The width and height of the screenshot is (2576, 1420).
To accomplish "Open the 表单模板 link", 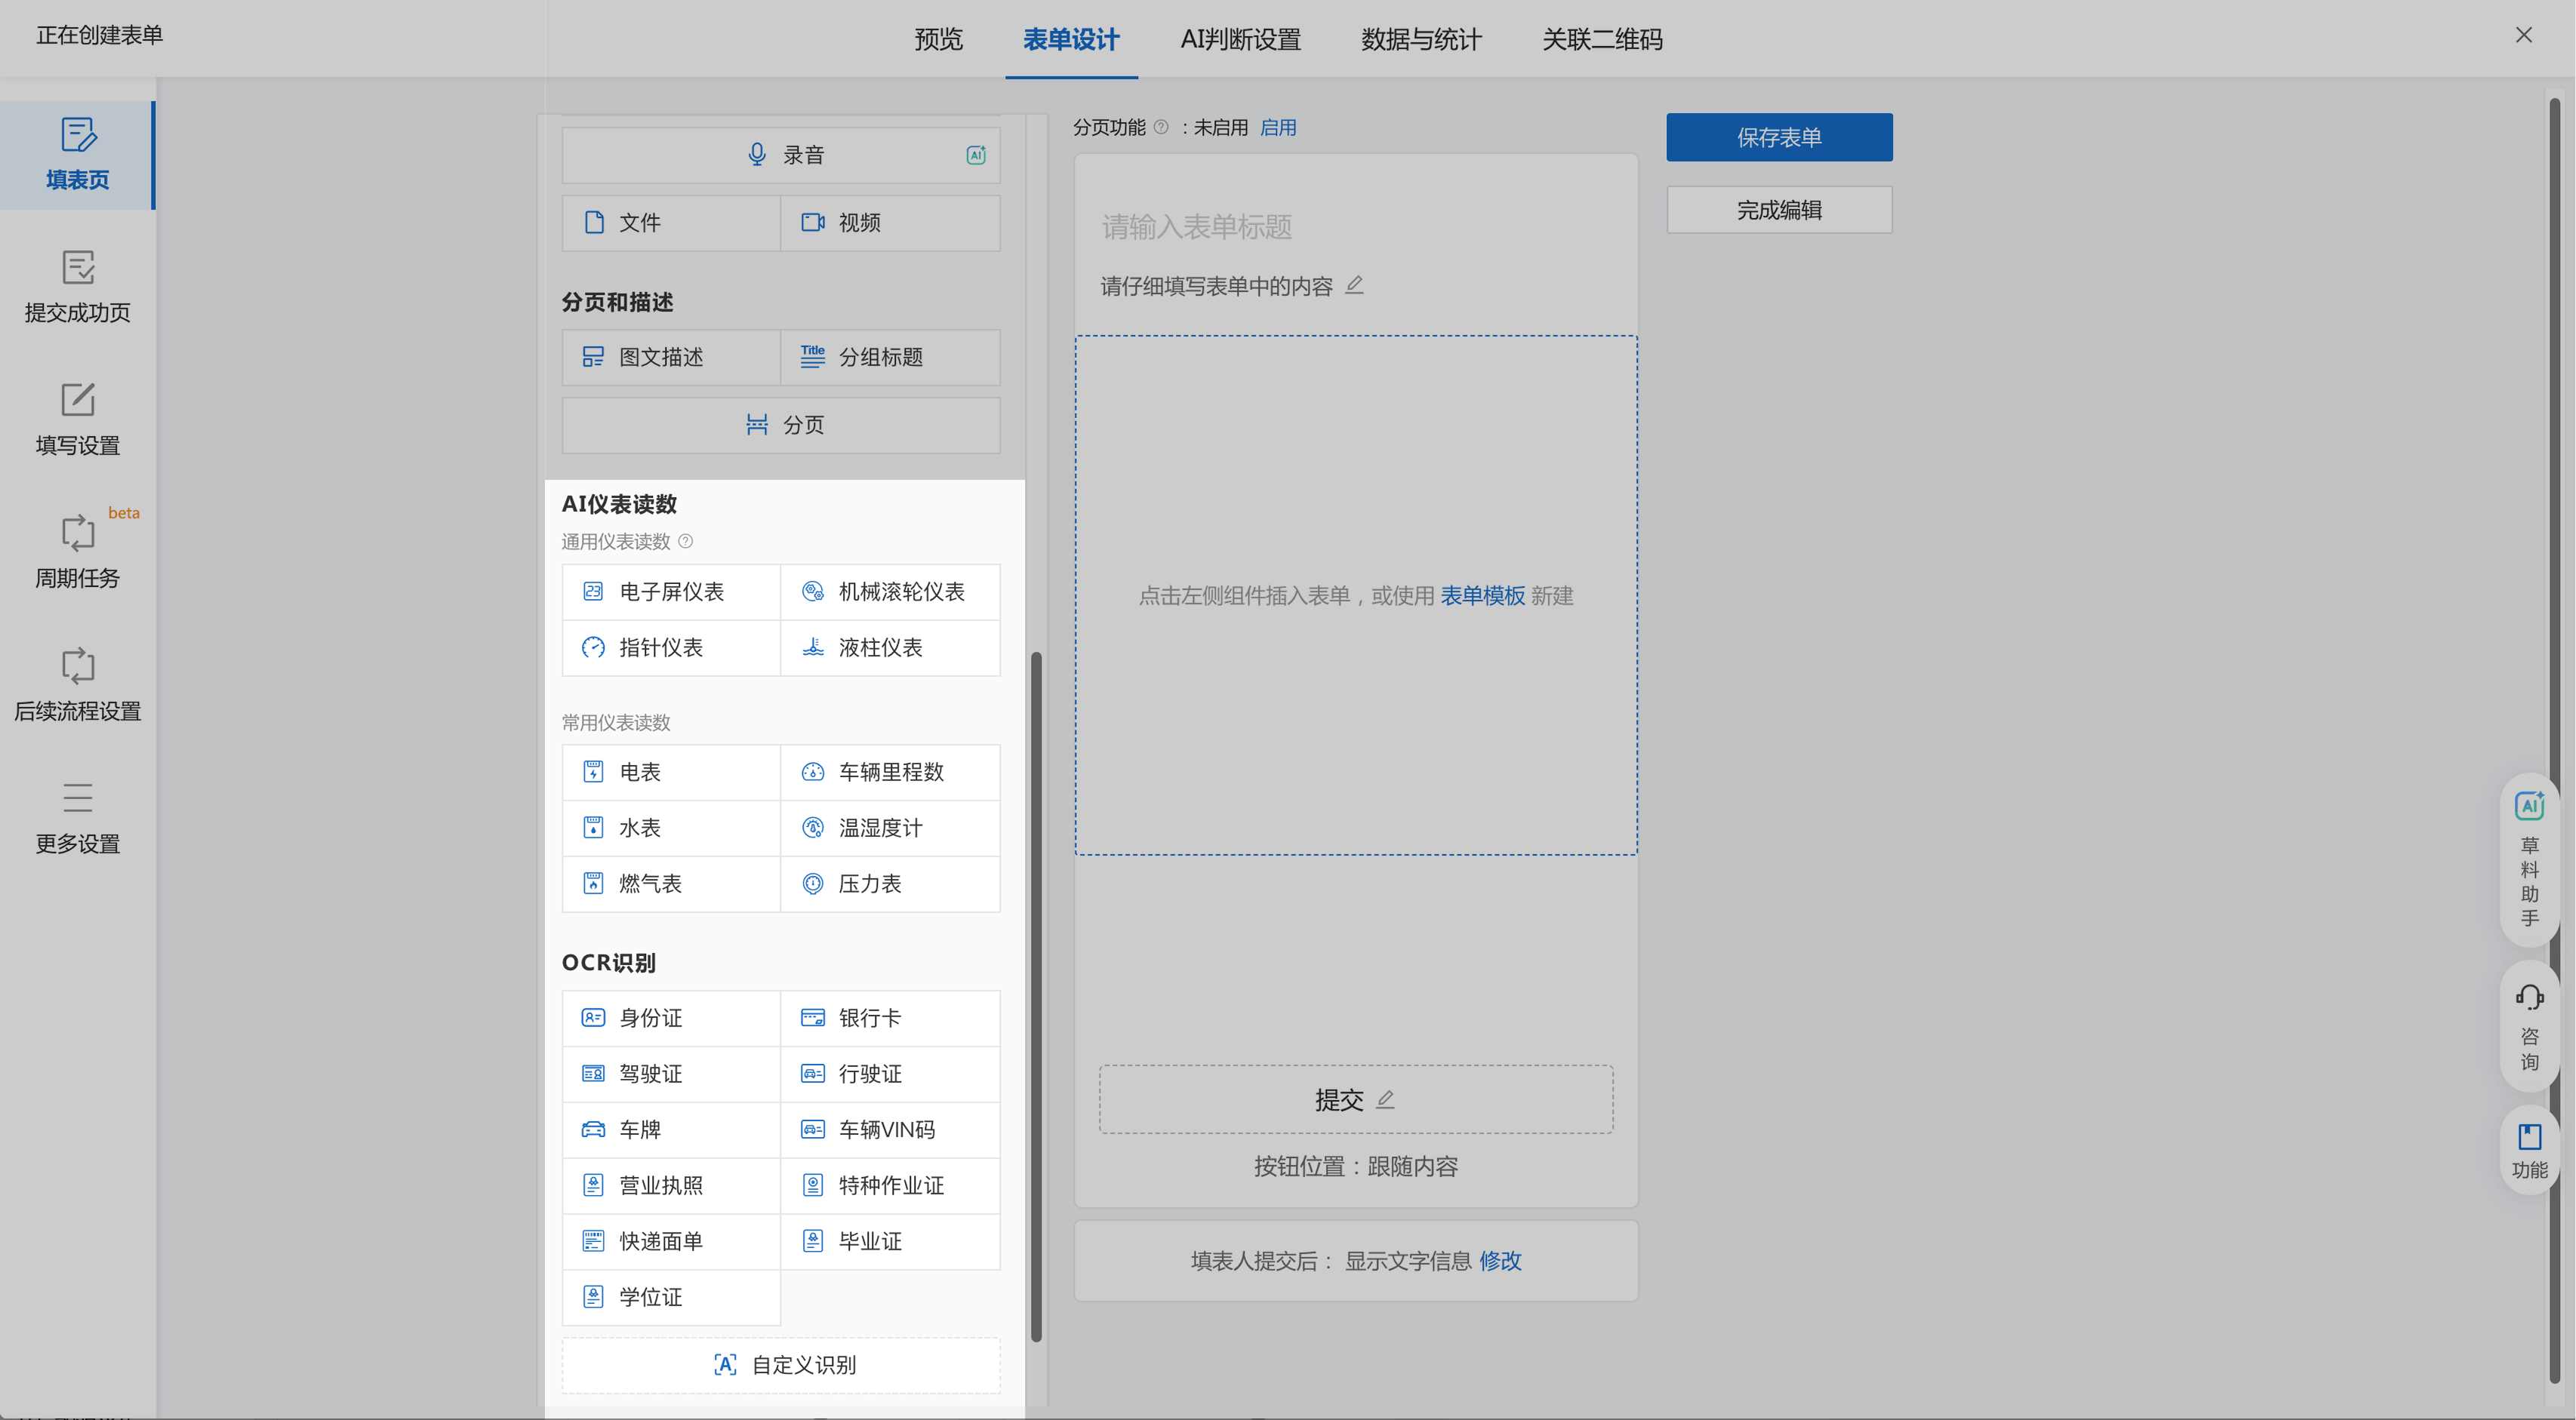I will coord(1482,596).
